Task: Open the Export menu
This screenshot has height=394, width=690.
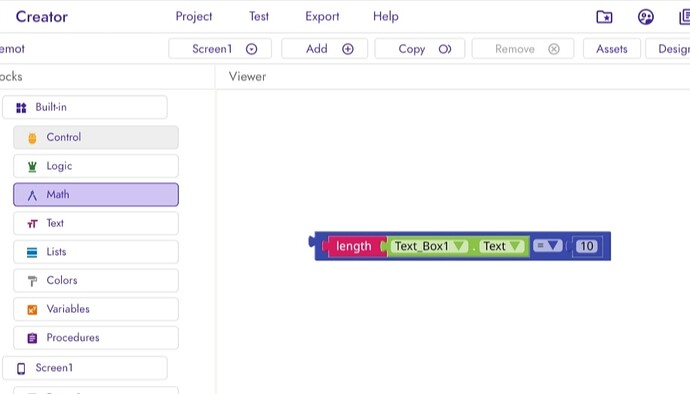Action: coord(322,16)
